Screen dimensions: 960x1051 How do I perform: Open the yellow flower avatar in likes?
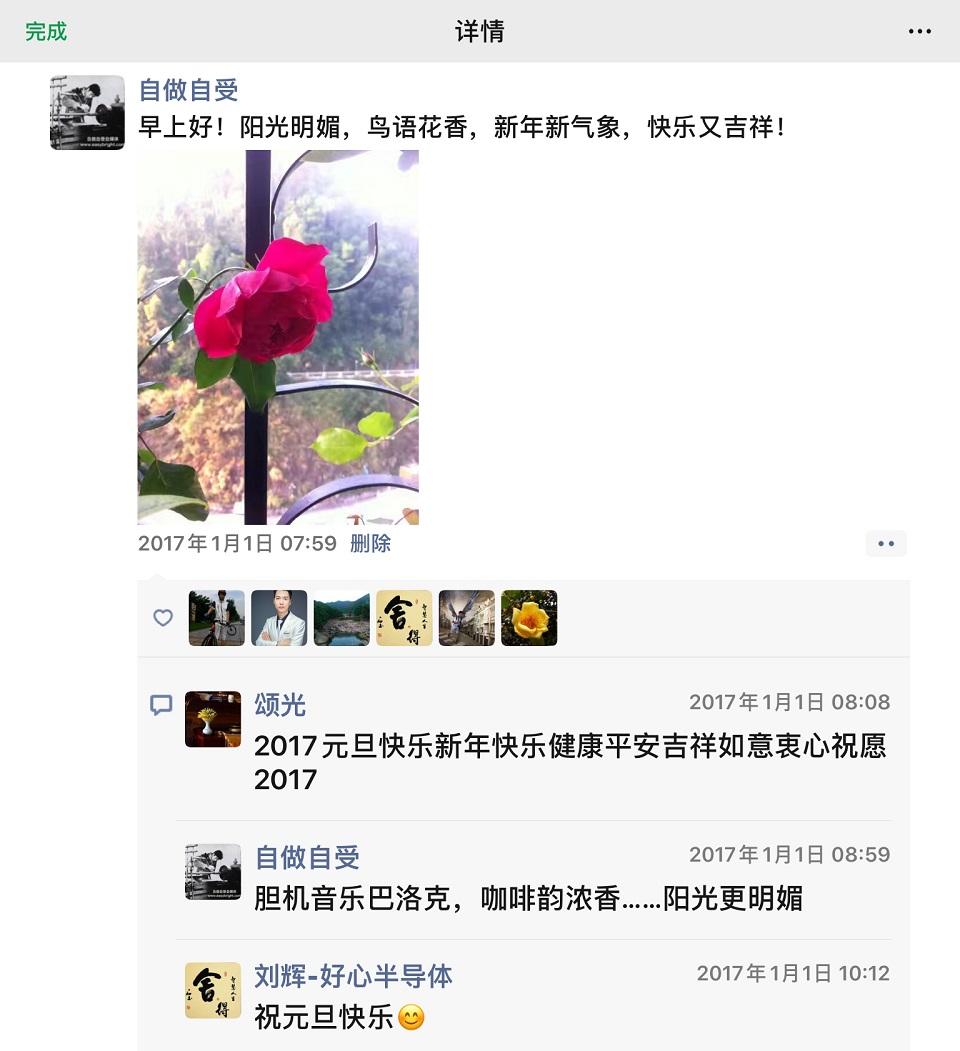pyautogui.click(x=529, y=618)
